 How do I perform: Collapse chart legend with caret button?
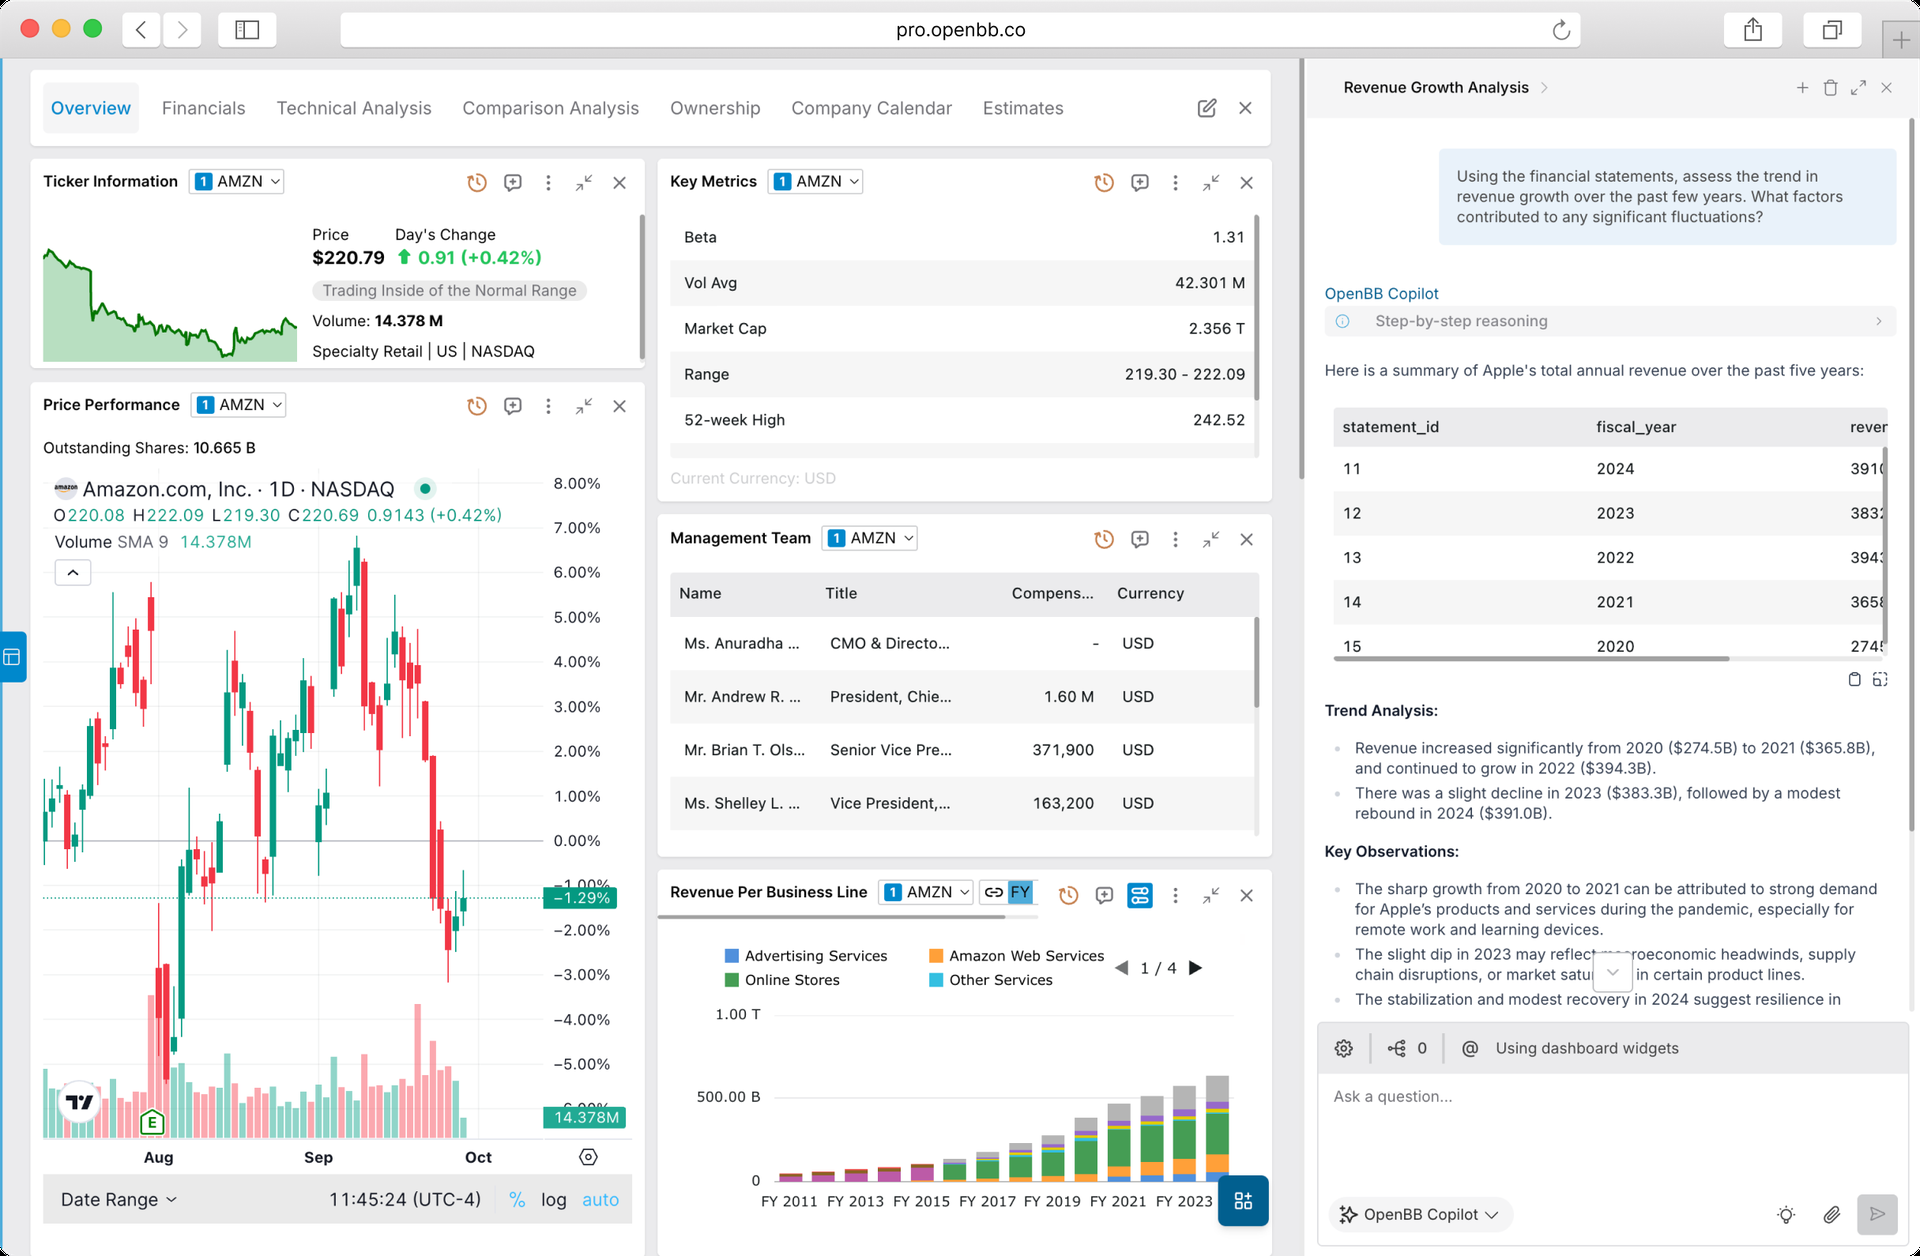coord(73,573)
